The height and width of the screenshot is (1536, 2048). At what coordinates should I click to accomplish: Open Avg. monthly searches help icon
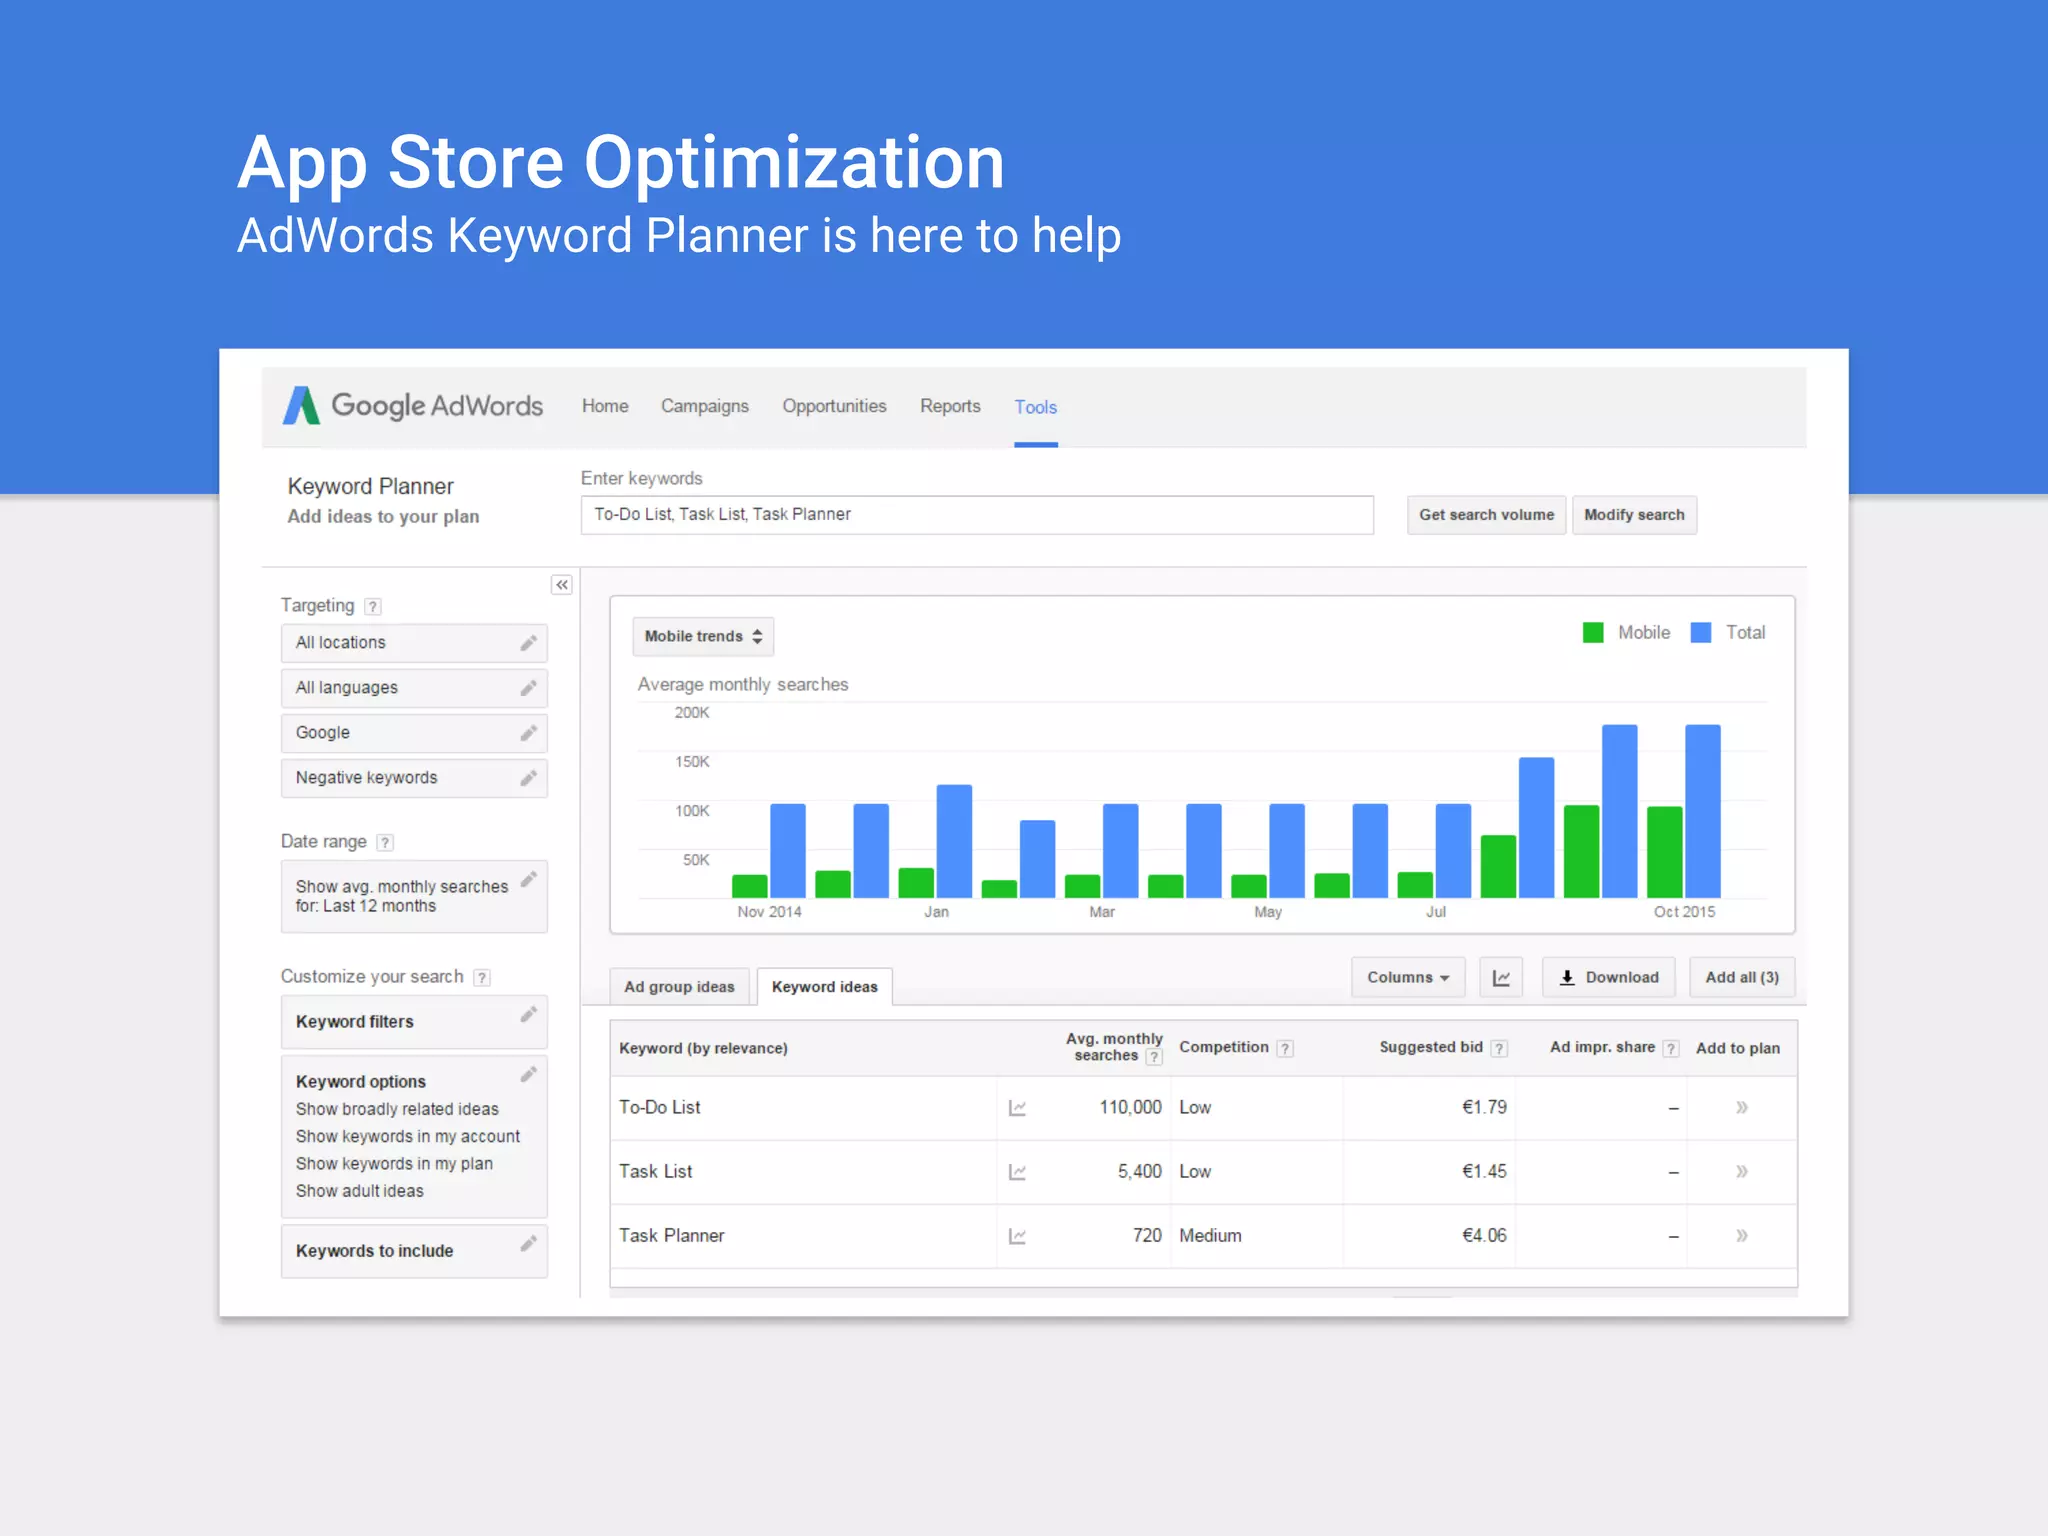(x=1154, y=1057)
